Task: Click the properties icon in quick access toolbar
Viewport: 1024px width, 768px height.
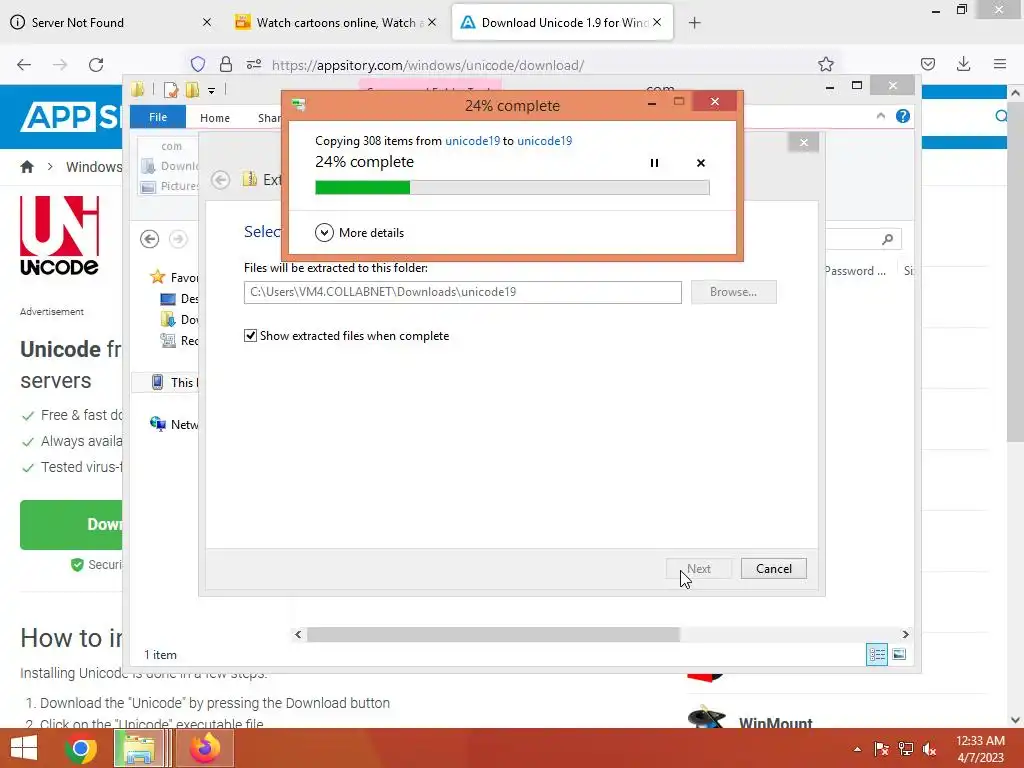Action: (171, 90)
